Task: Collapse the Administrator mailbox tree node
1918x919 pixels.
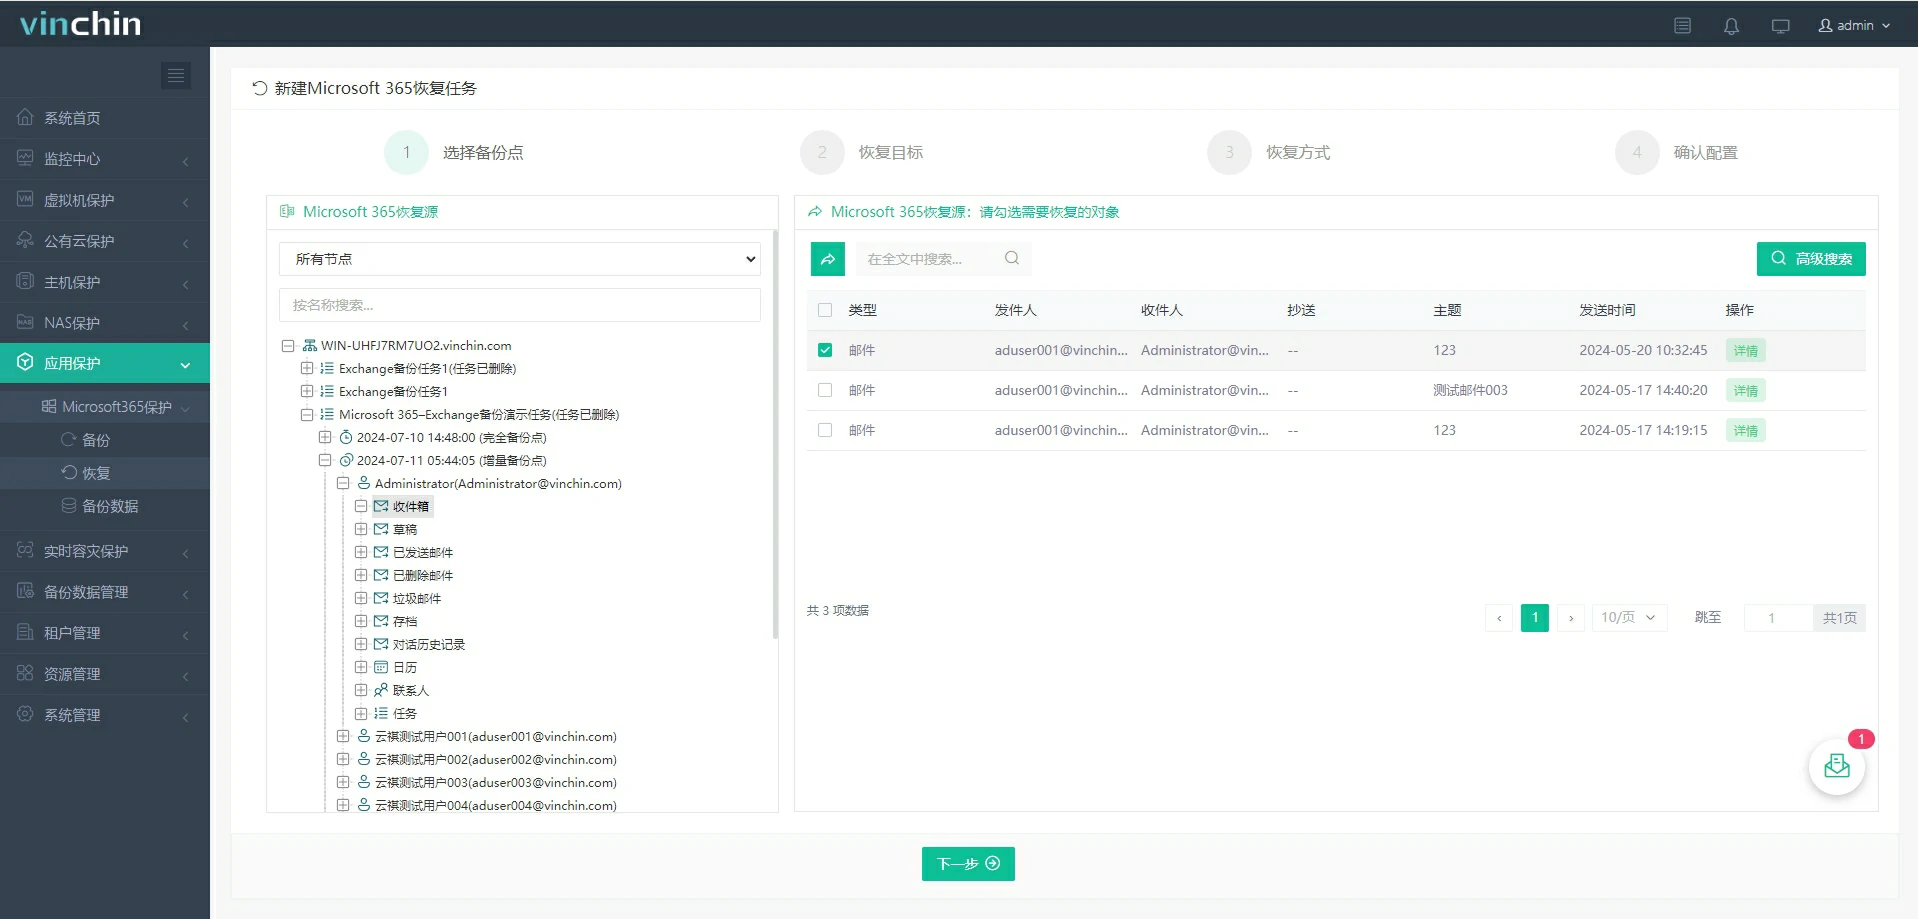Action: [342, 483]
